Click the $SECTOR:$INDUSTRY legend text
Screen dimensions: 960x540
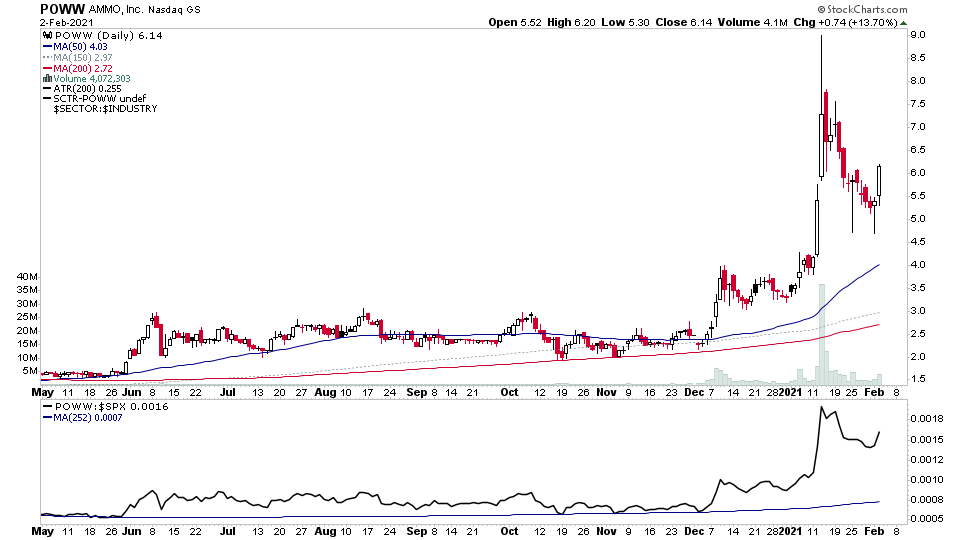click(105, 109)
